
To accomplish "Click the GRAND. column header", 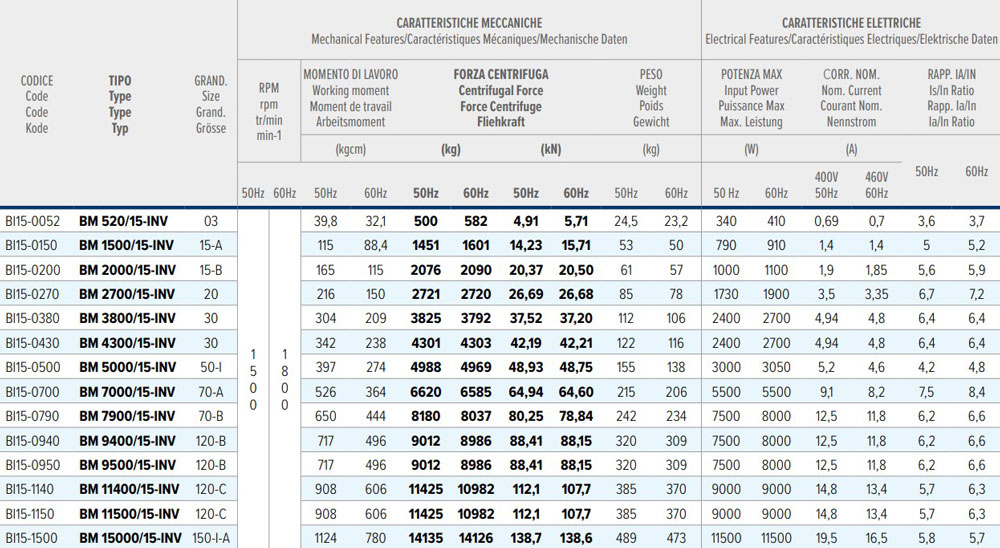I will tap(210, 81).
